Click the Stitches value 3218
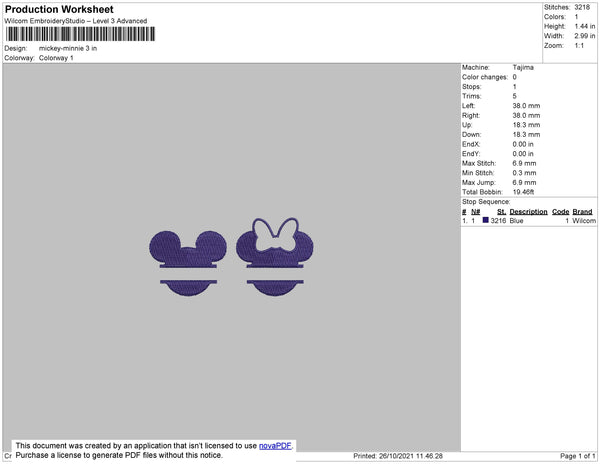 pos(582,7)
